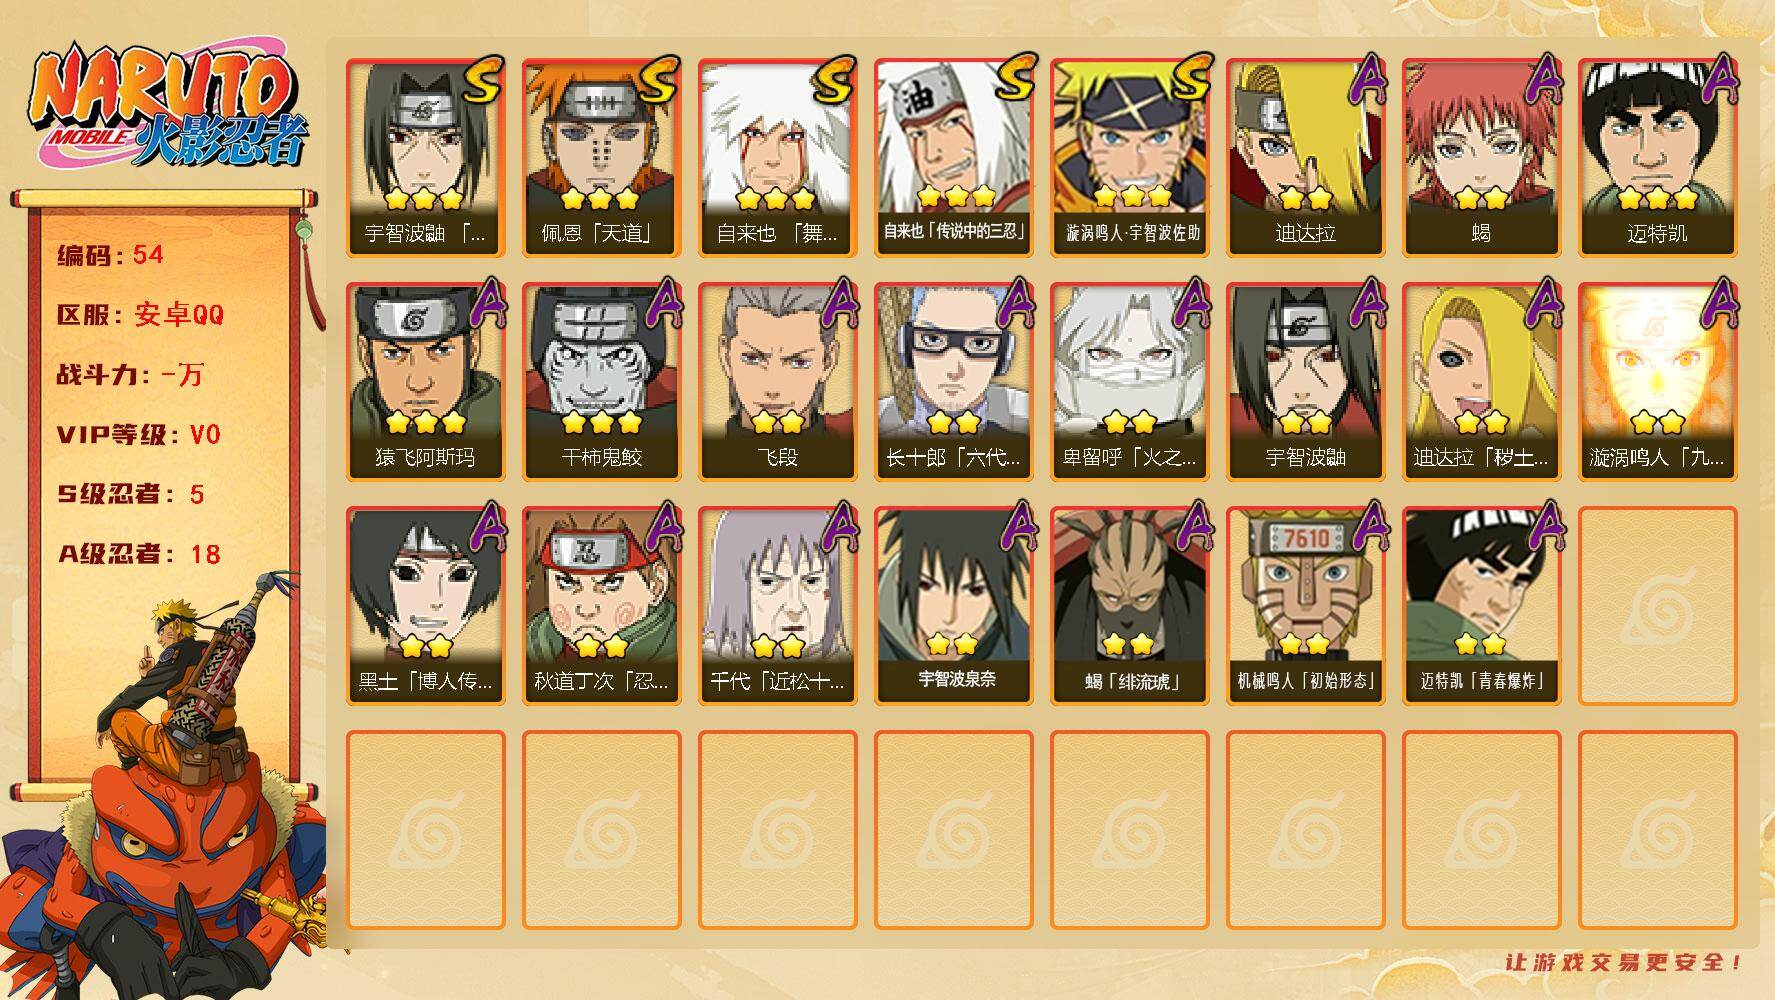
Task: Click the VIP等级 V0 label
Action: [138, 435]
